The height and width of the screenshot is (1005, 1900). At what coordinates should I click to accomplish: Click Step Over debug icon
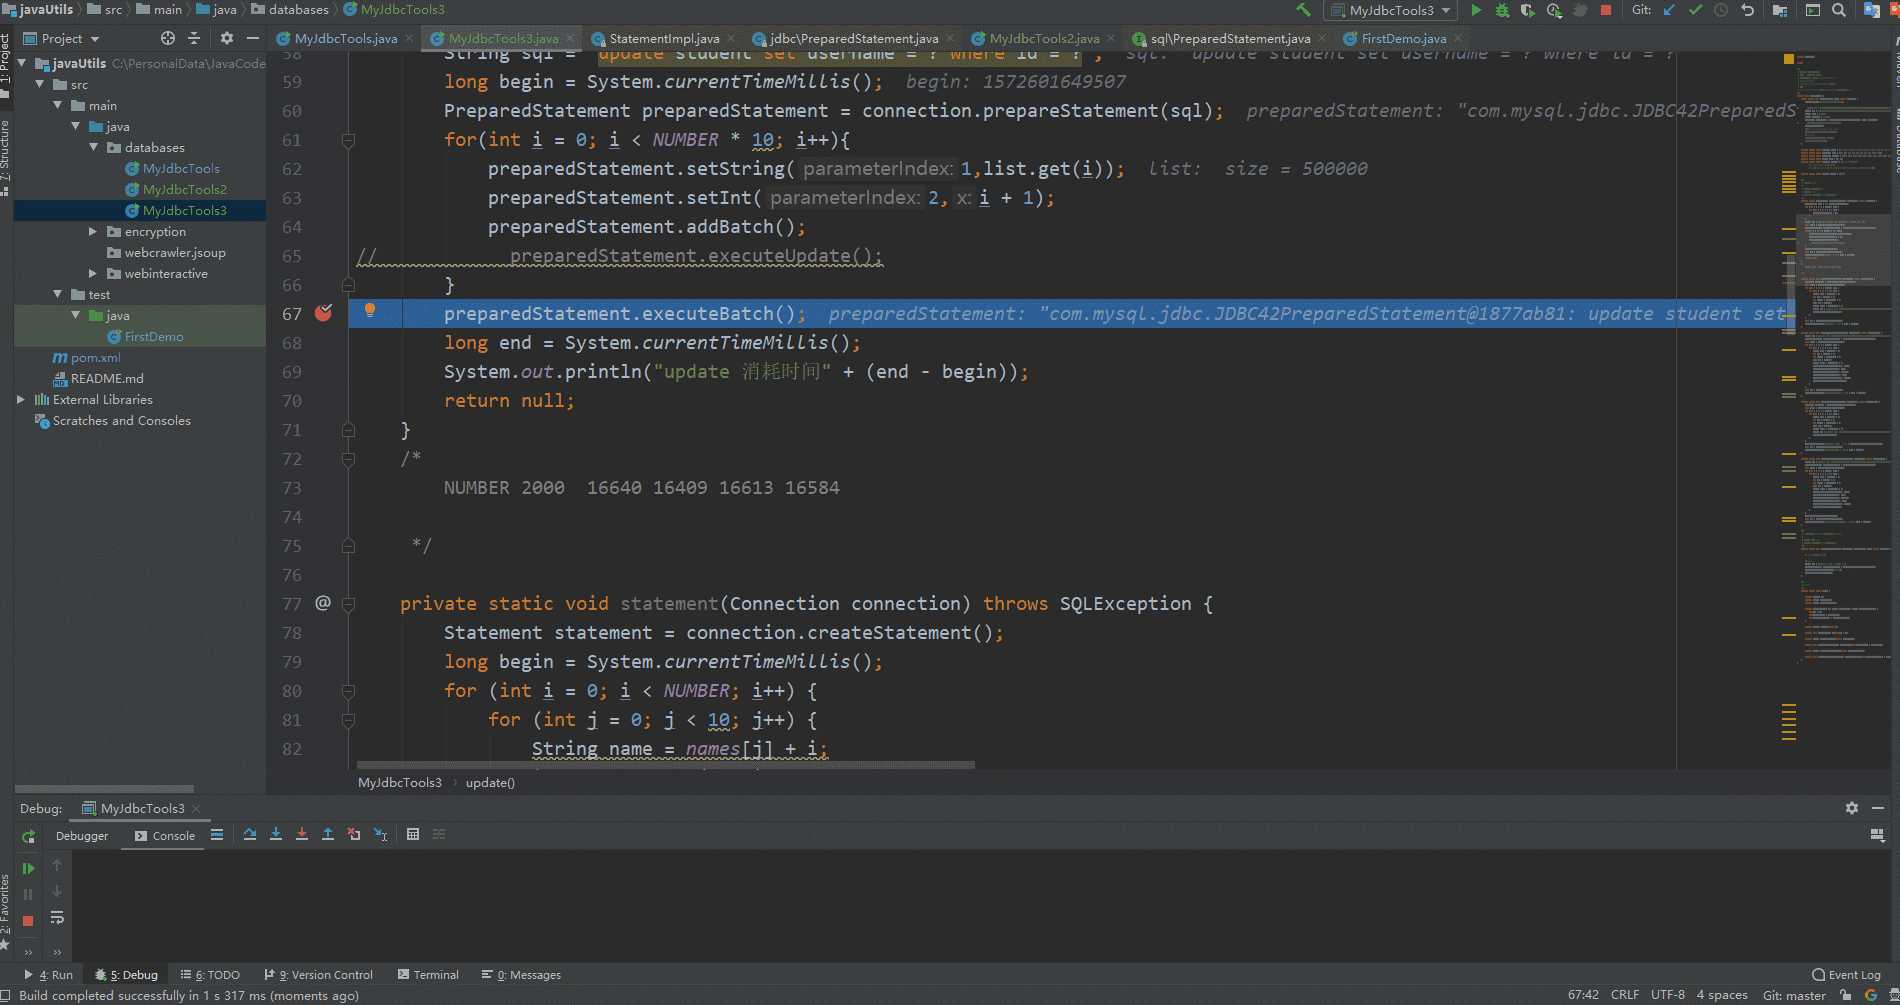(x=250, y=834)
